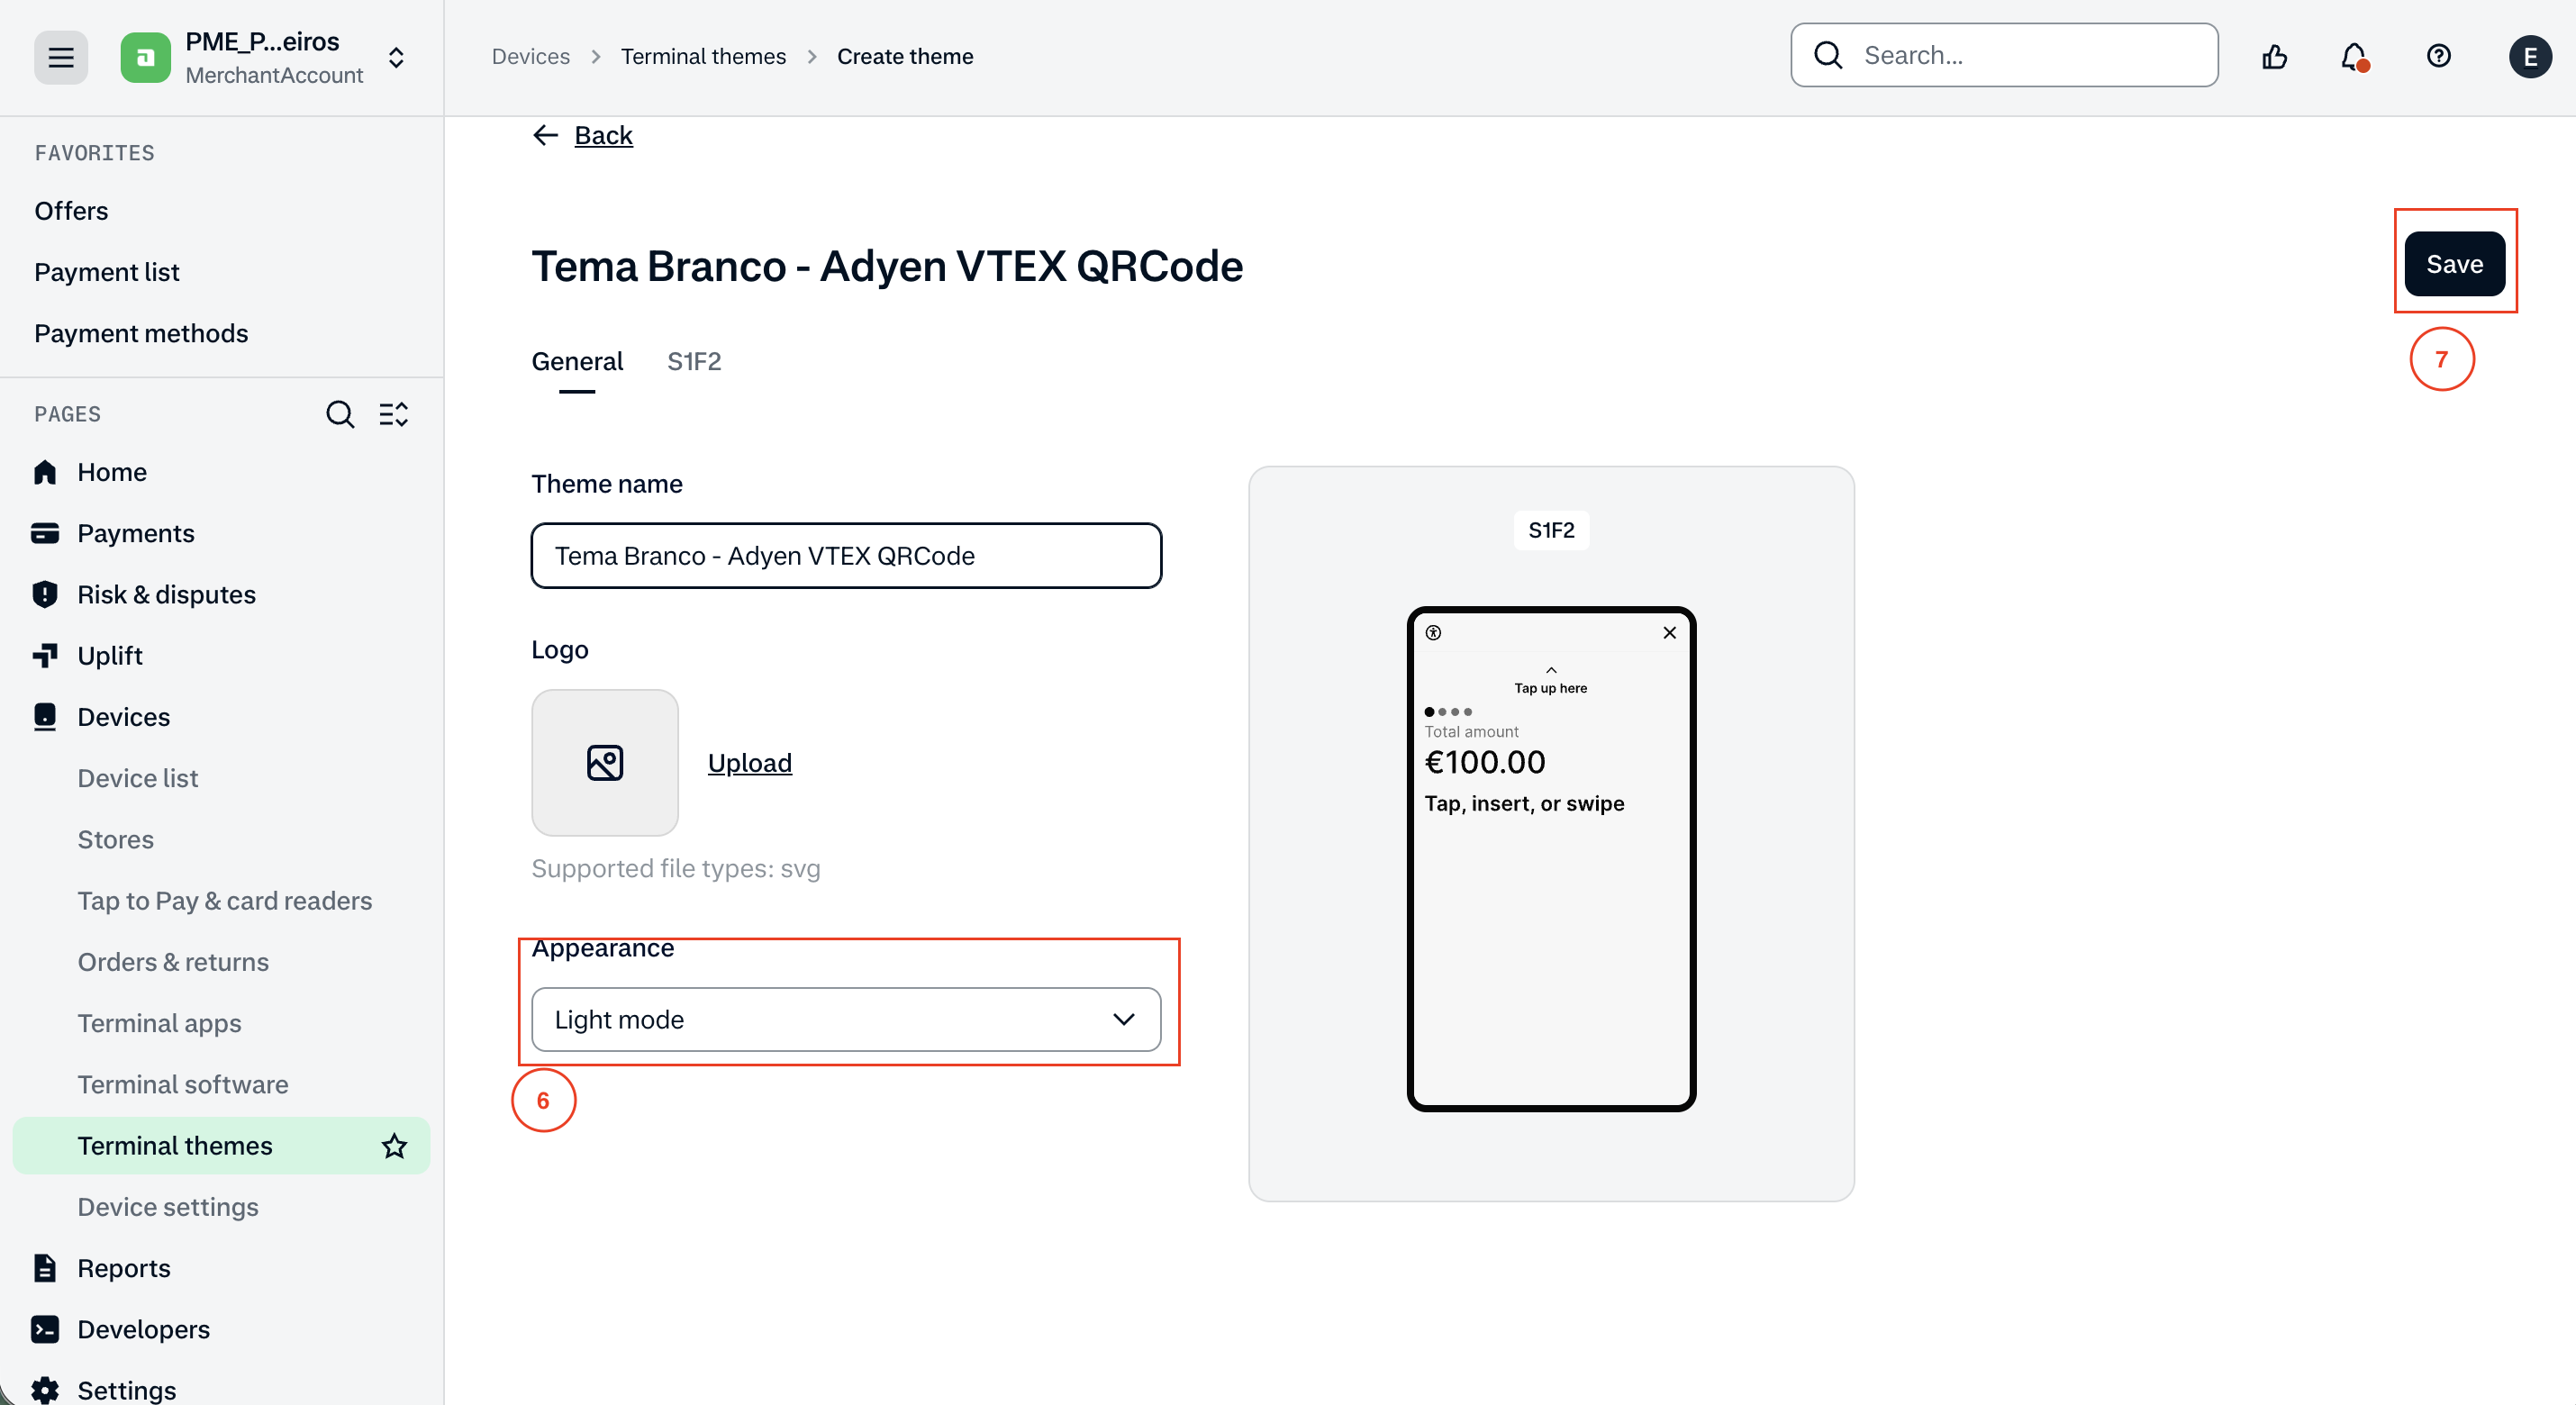Screen dimensions: 2576x1405
Task: Close the terminal preview with X
Action: click(1669, 633)
